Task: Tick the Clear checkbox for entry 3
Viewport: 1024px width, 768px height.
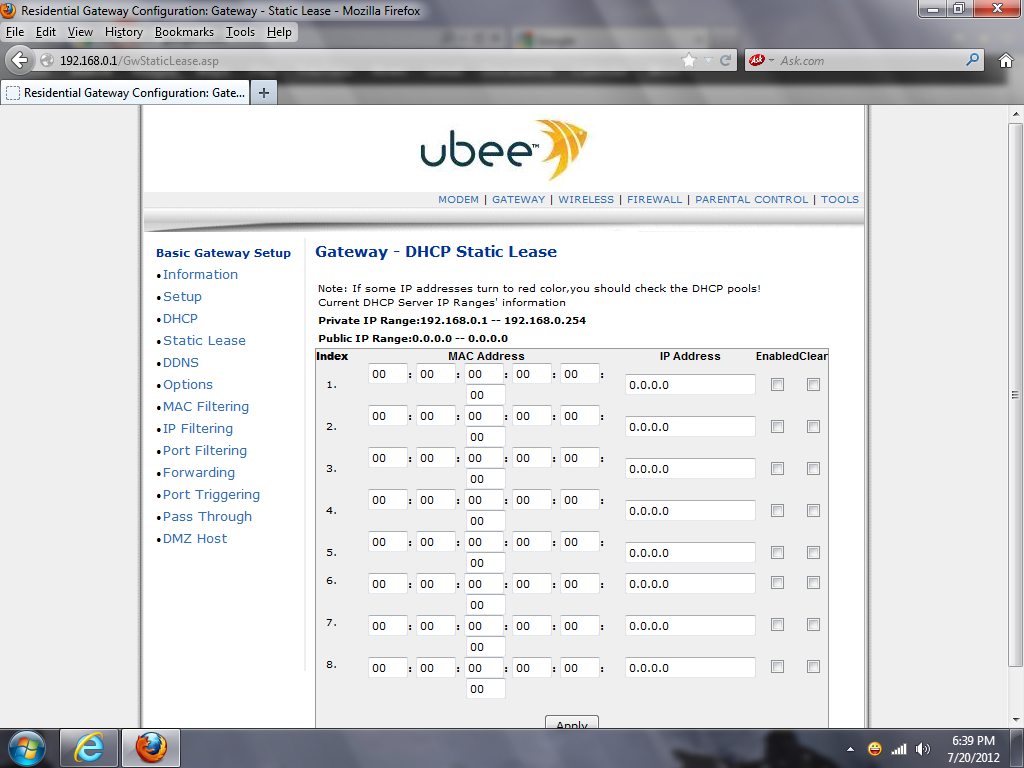Action: pos(813,469)
